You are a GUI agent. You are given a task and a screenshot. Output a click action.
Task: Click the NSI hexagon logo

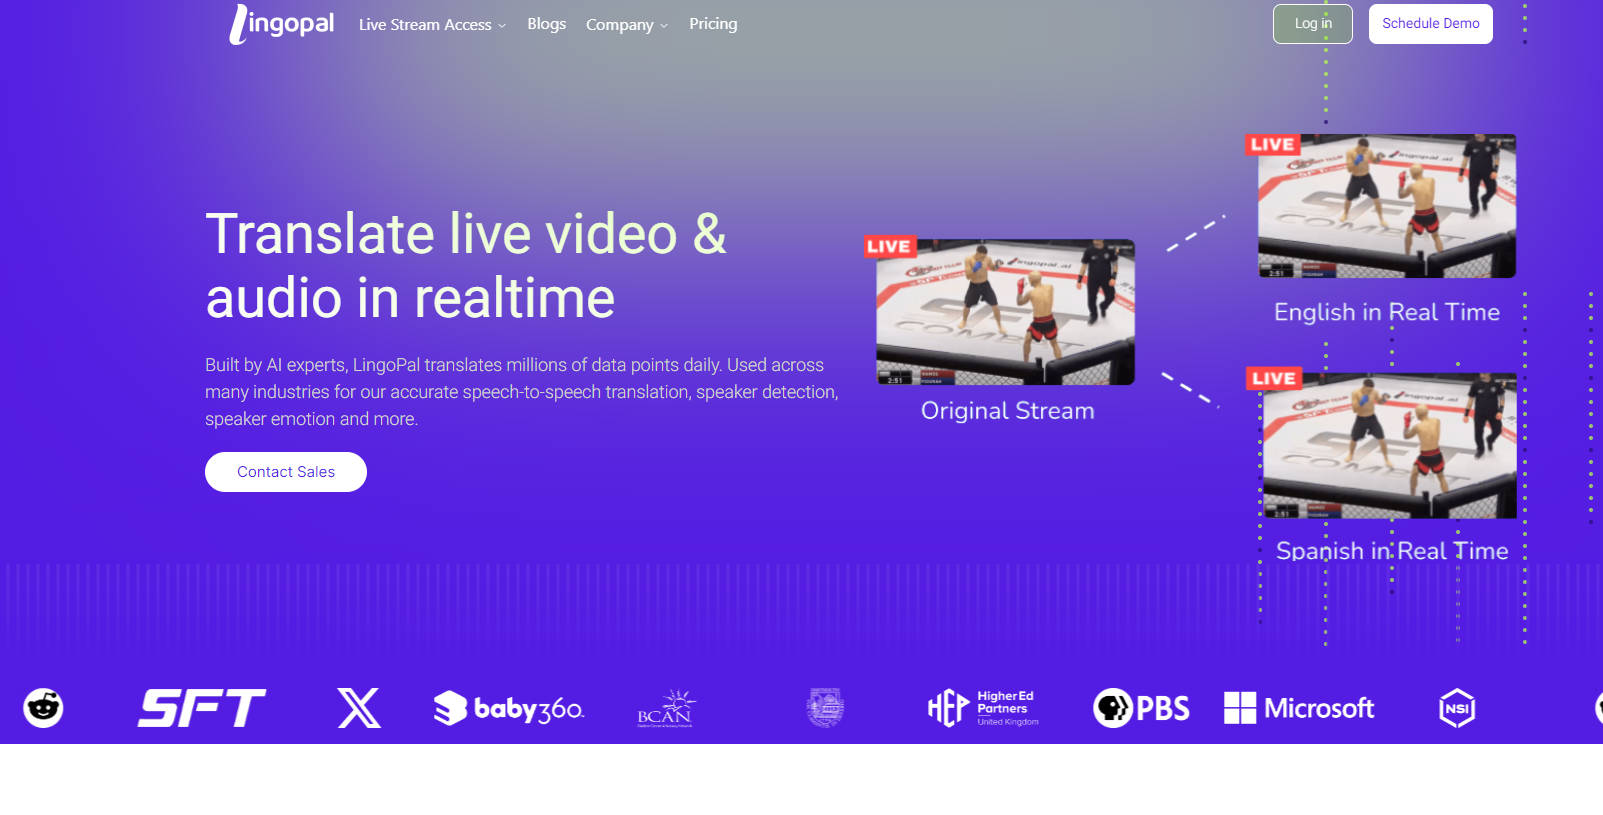(x=1457, y=708)
